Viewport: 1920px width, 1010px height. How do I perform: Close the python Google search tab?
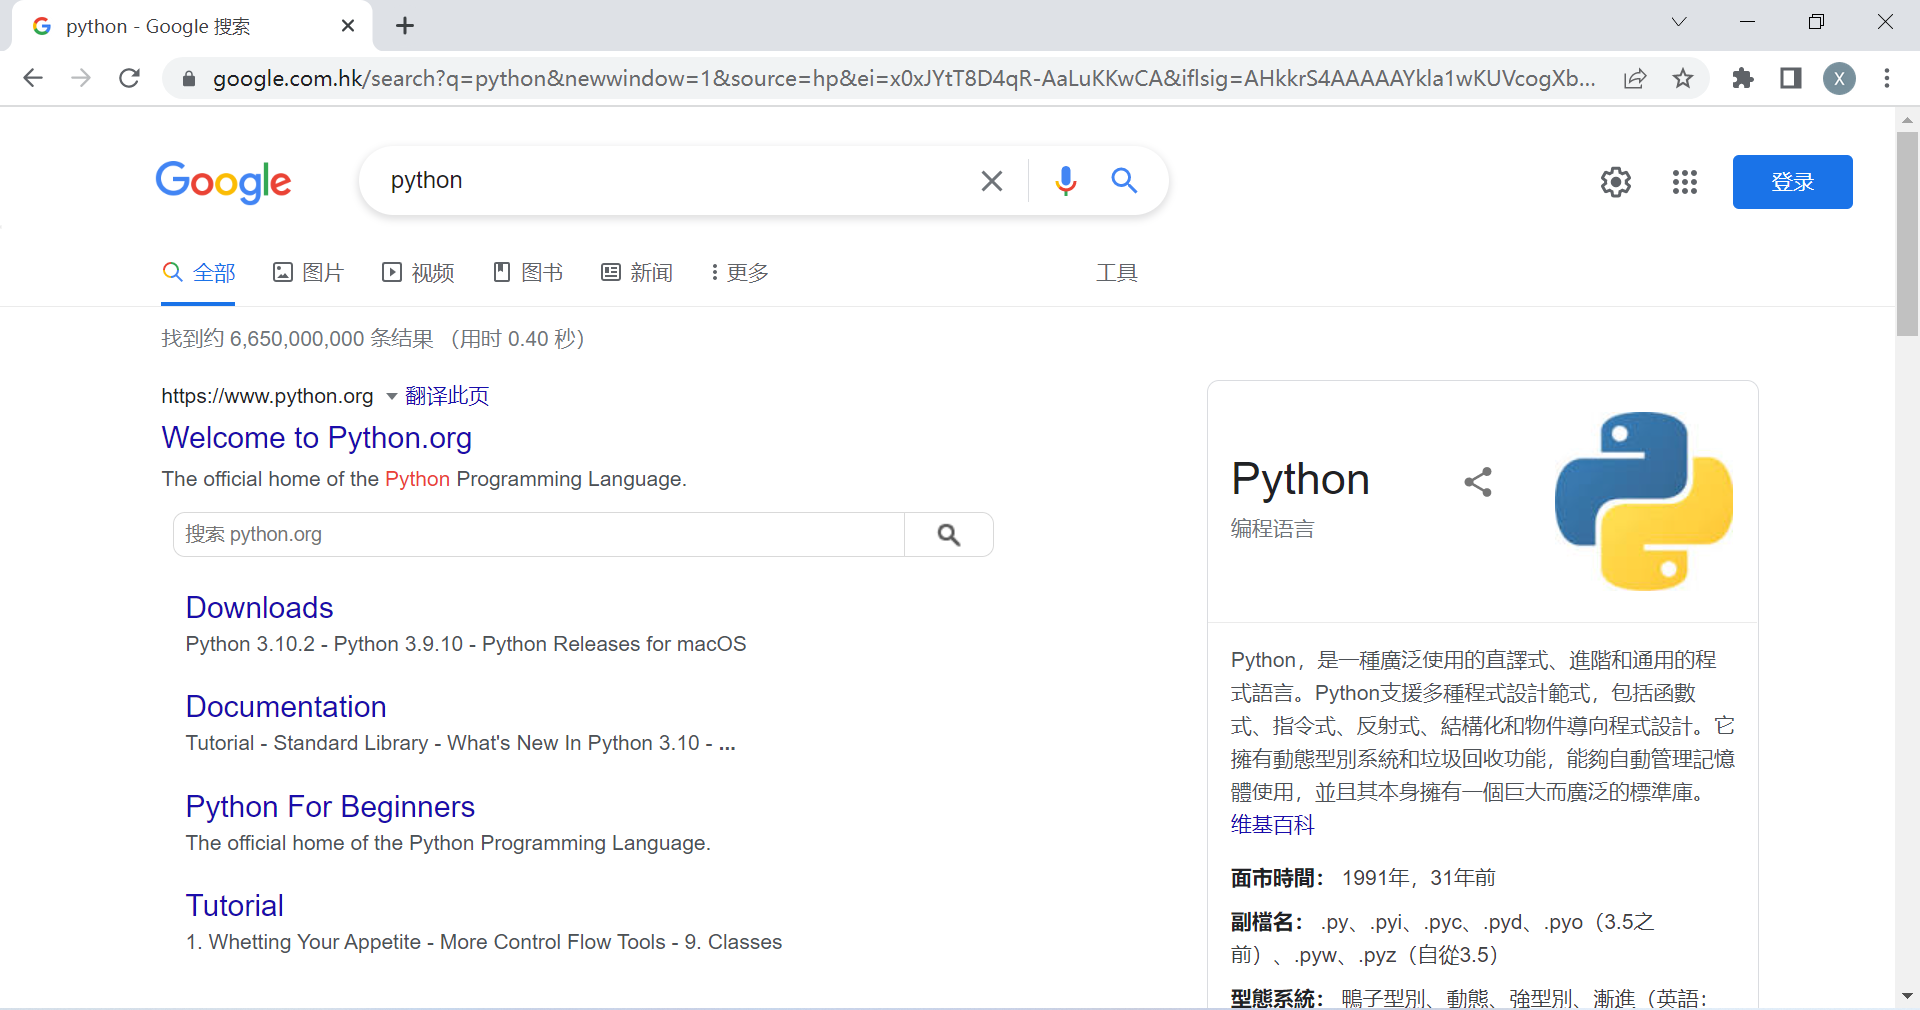pyautogui.click(x=348, y=26)
